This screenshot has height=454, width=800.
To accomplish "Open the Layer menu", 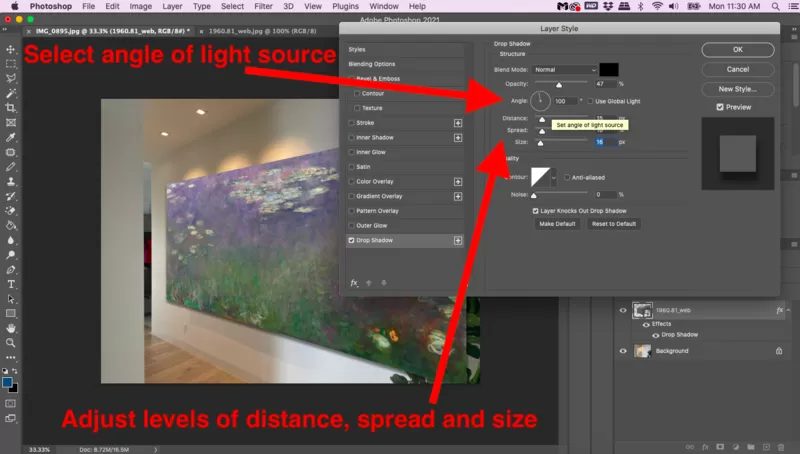I will pyautogui.click(x=172, y=6).
